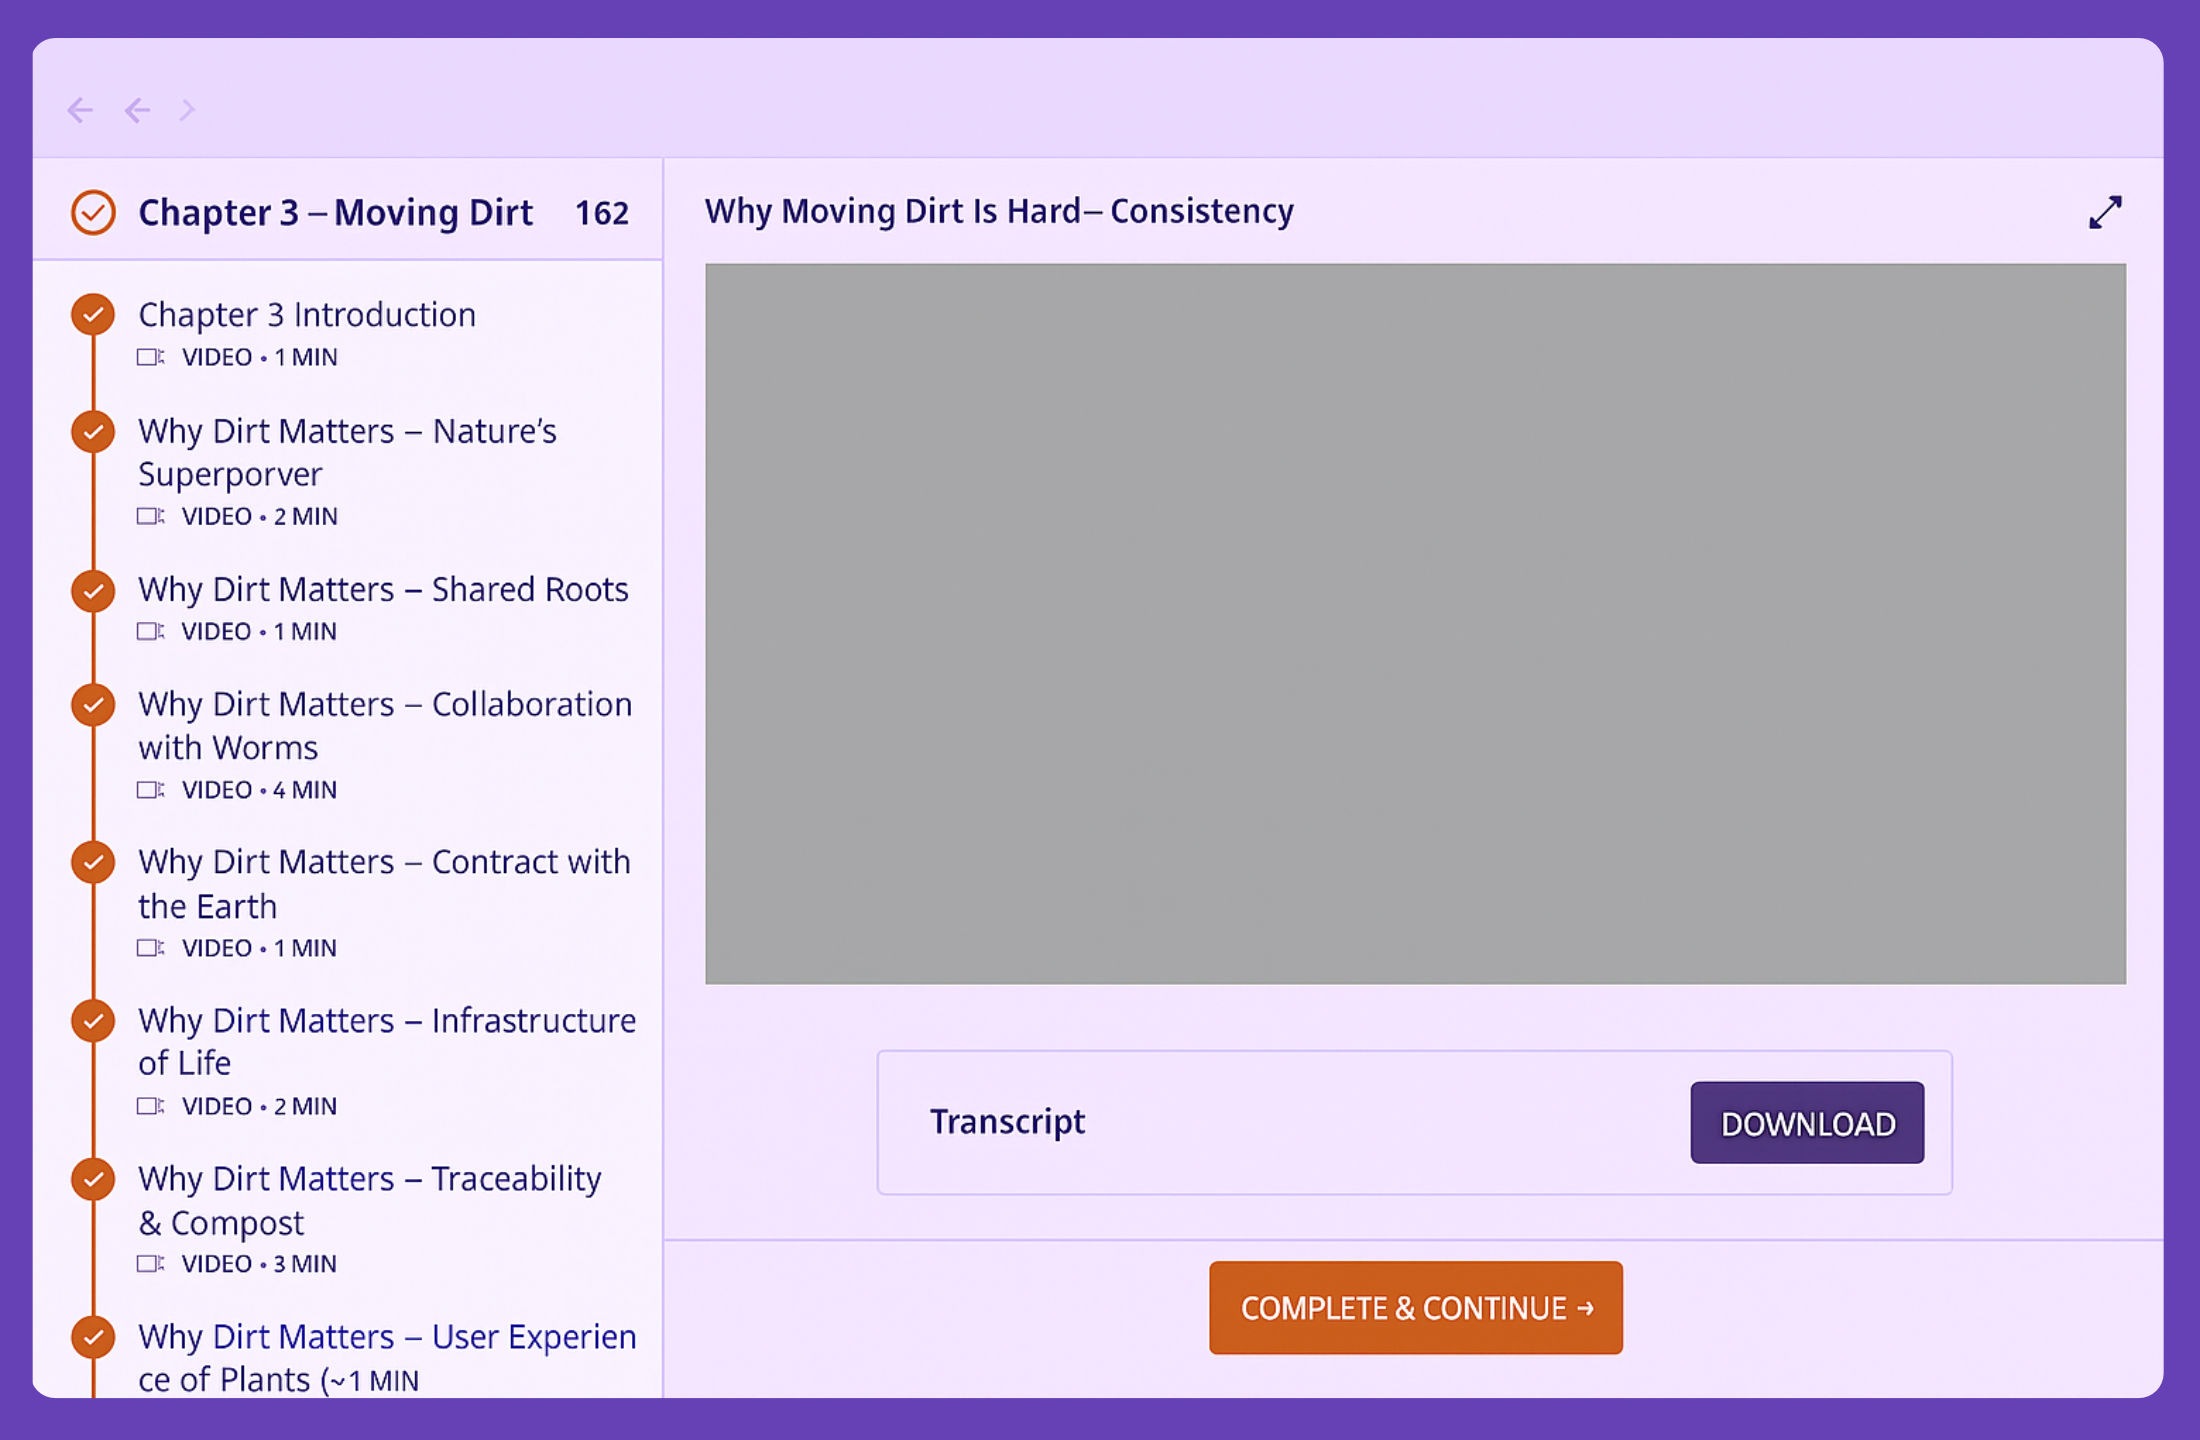
Task: Click video icon under Collaboration with Worms
Action: click(150, 790)
